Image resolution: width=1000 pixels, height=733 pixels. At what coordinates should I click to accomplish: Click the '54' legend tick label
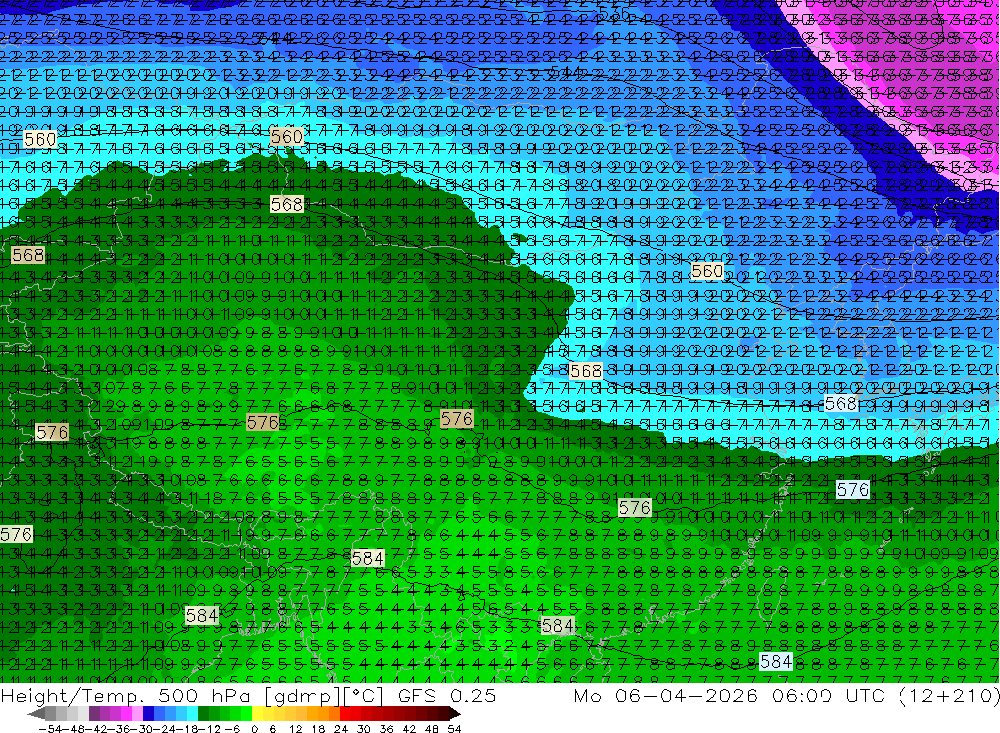pyautogui.click(x=454, y=729)
